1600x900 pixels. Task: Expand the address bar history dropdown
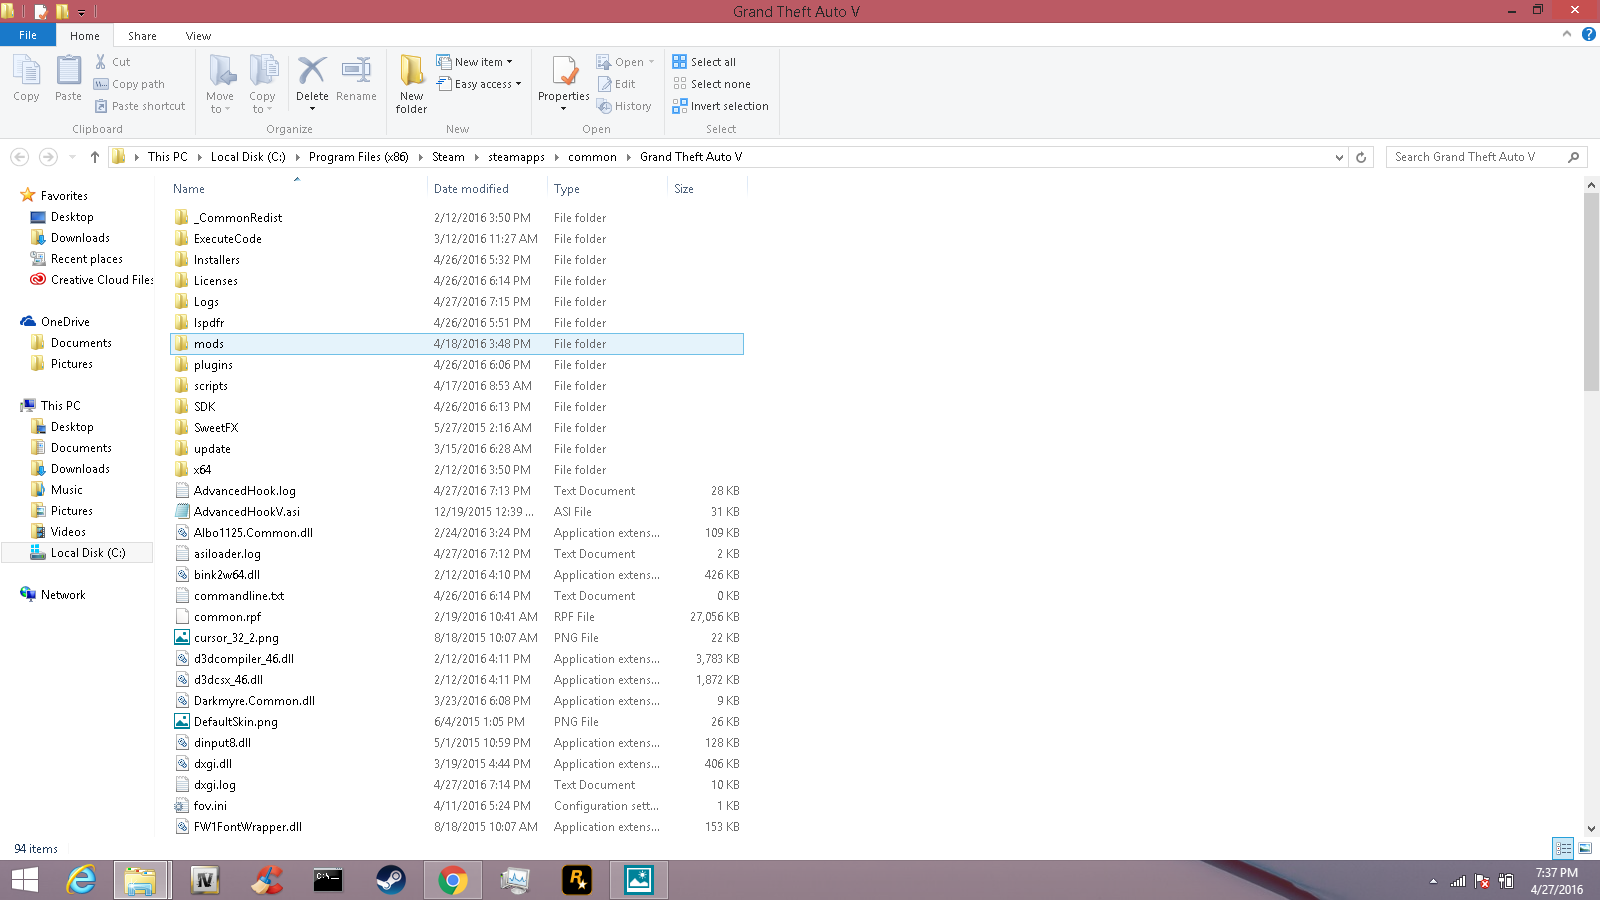pos(1339,157)
